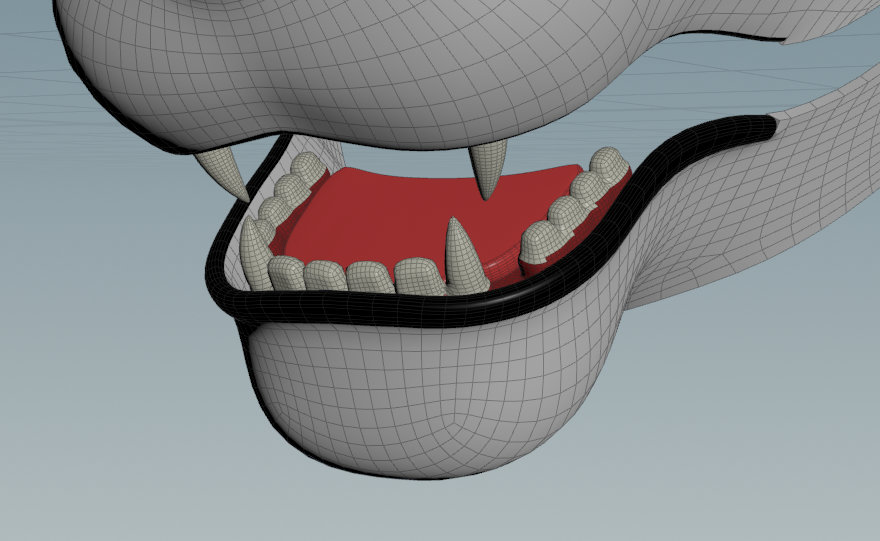The width and height of the screenshot is (880, 541).
Task: Click the lower front incisor left of canine
Action: pos(414,276)
